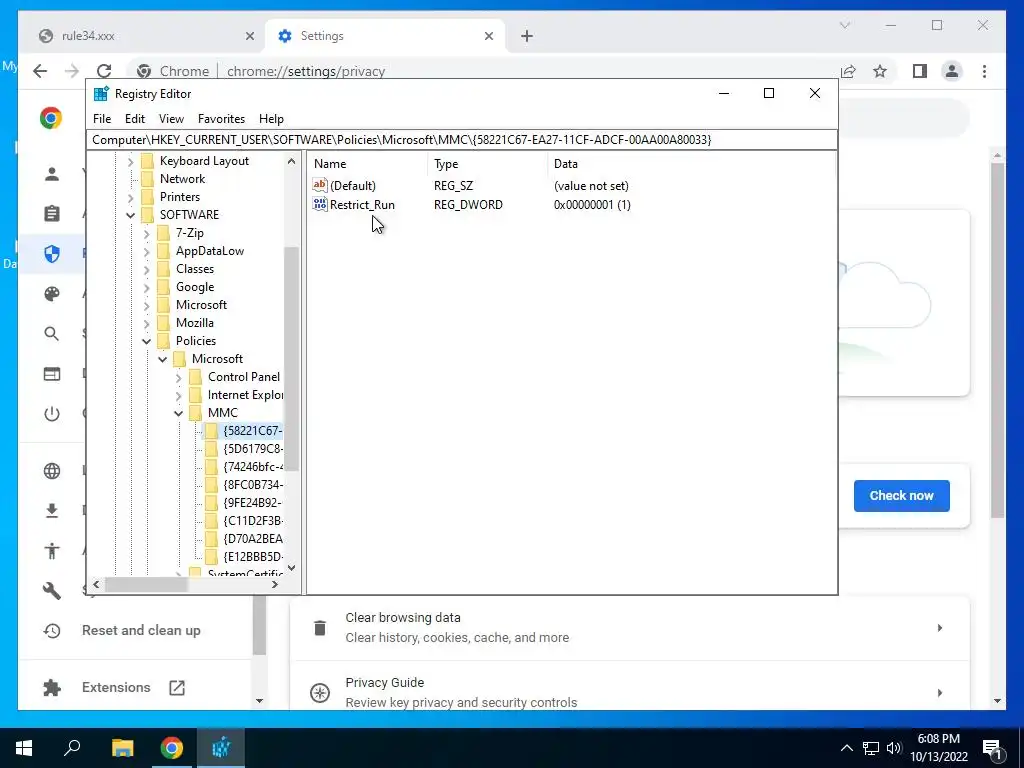This screenshot has height=768, width=1024.
Task: Click the Check now button in Chrome
Action: 901,496
